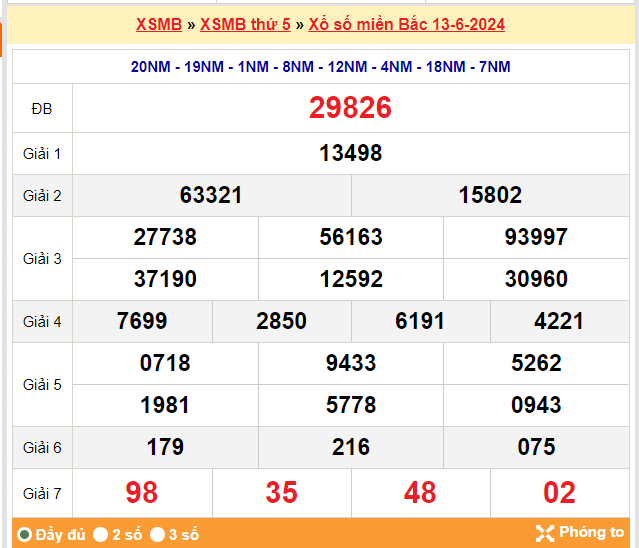The width and height of the screenshot is (639, 548).
Task: Select the Giải 1 result 13498
Action: click(x=350, y=153)
